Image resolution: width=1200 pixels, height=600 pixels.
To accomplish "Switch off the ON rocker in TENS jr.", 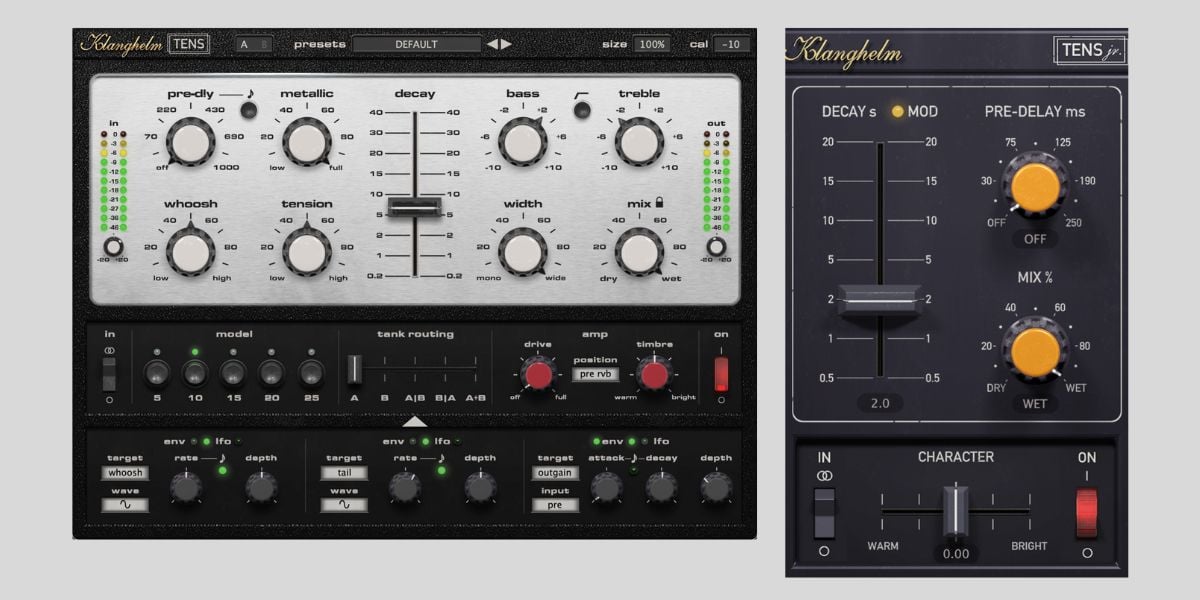I will pos(1086,511).
